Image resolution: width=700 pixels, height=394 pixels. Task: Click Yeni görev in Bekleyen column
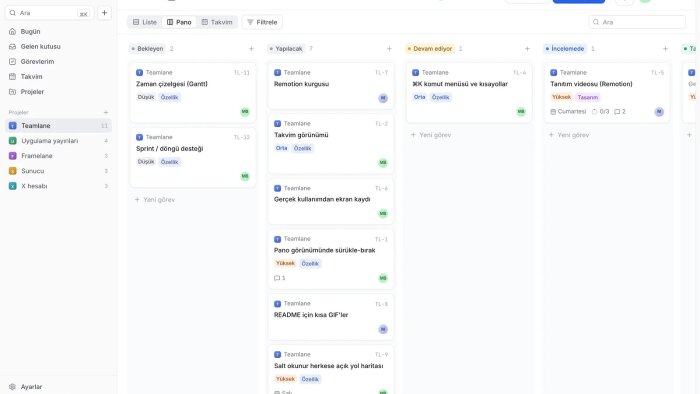coord(155,200)
